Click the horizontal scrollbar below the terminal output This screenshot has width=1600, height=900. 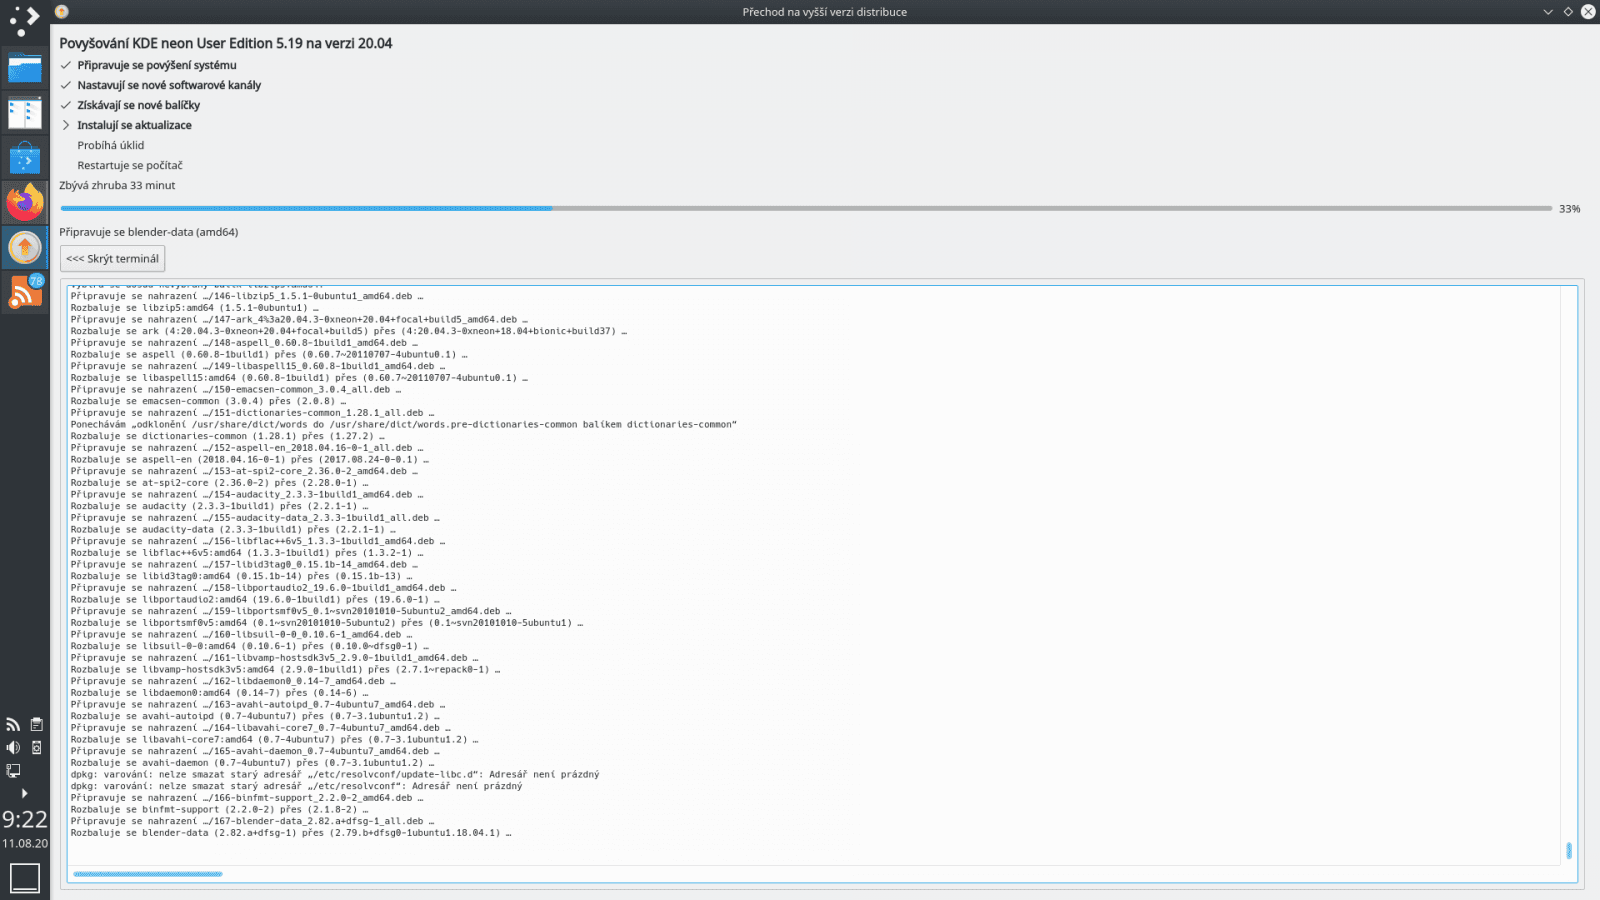click(x=145, y=874)
